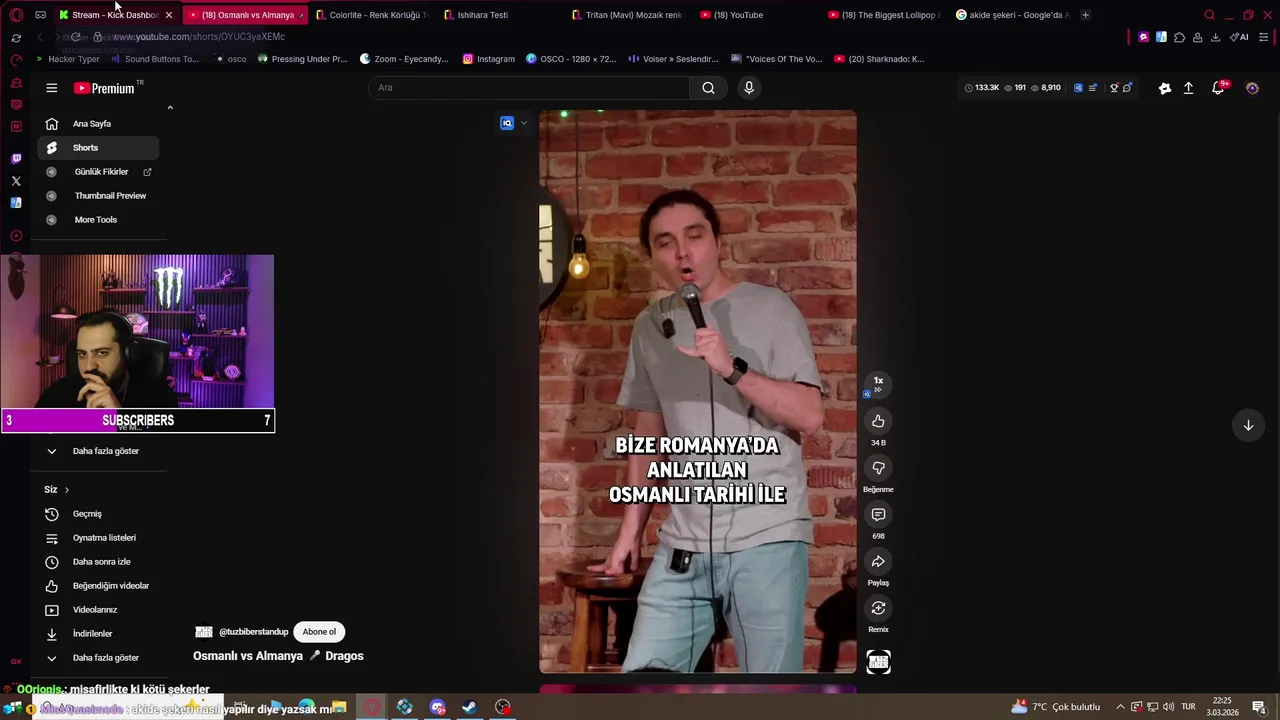Click the search magnifier button

[708, 88]
